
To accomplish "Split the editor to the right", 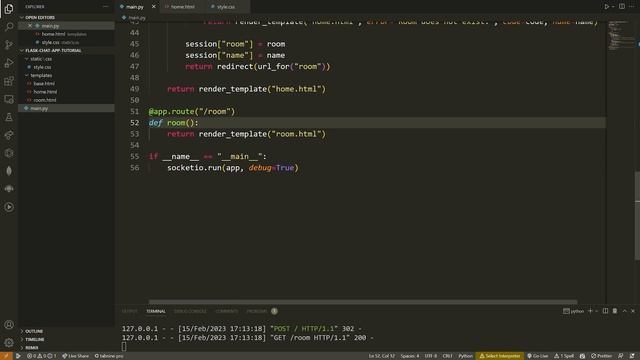I will (622, 7).
